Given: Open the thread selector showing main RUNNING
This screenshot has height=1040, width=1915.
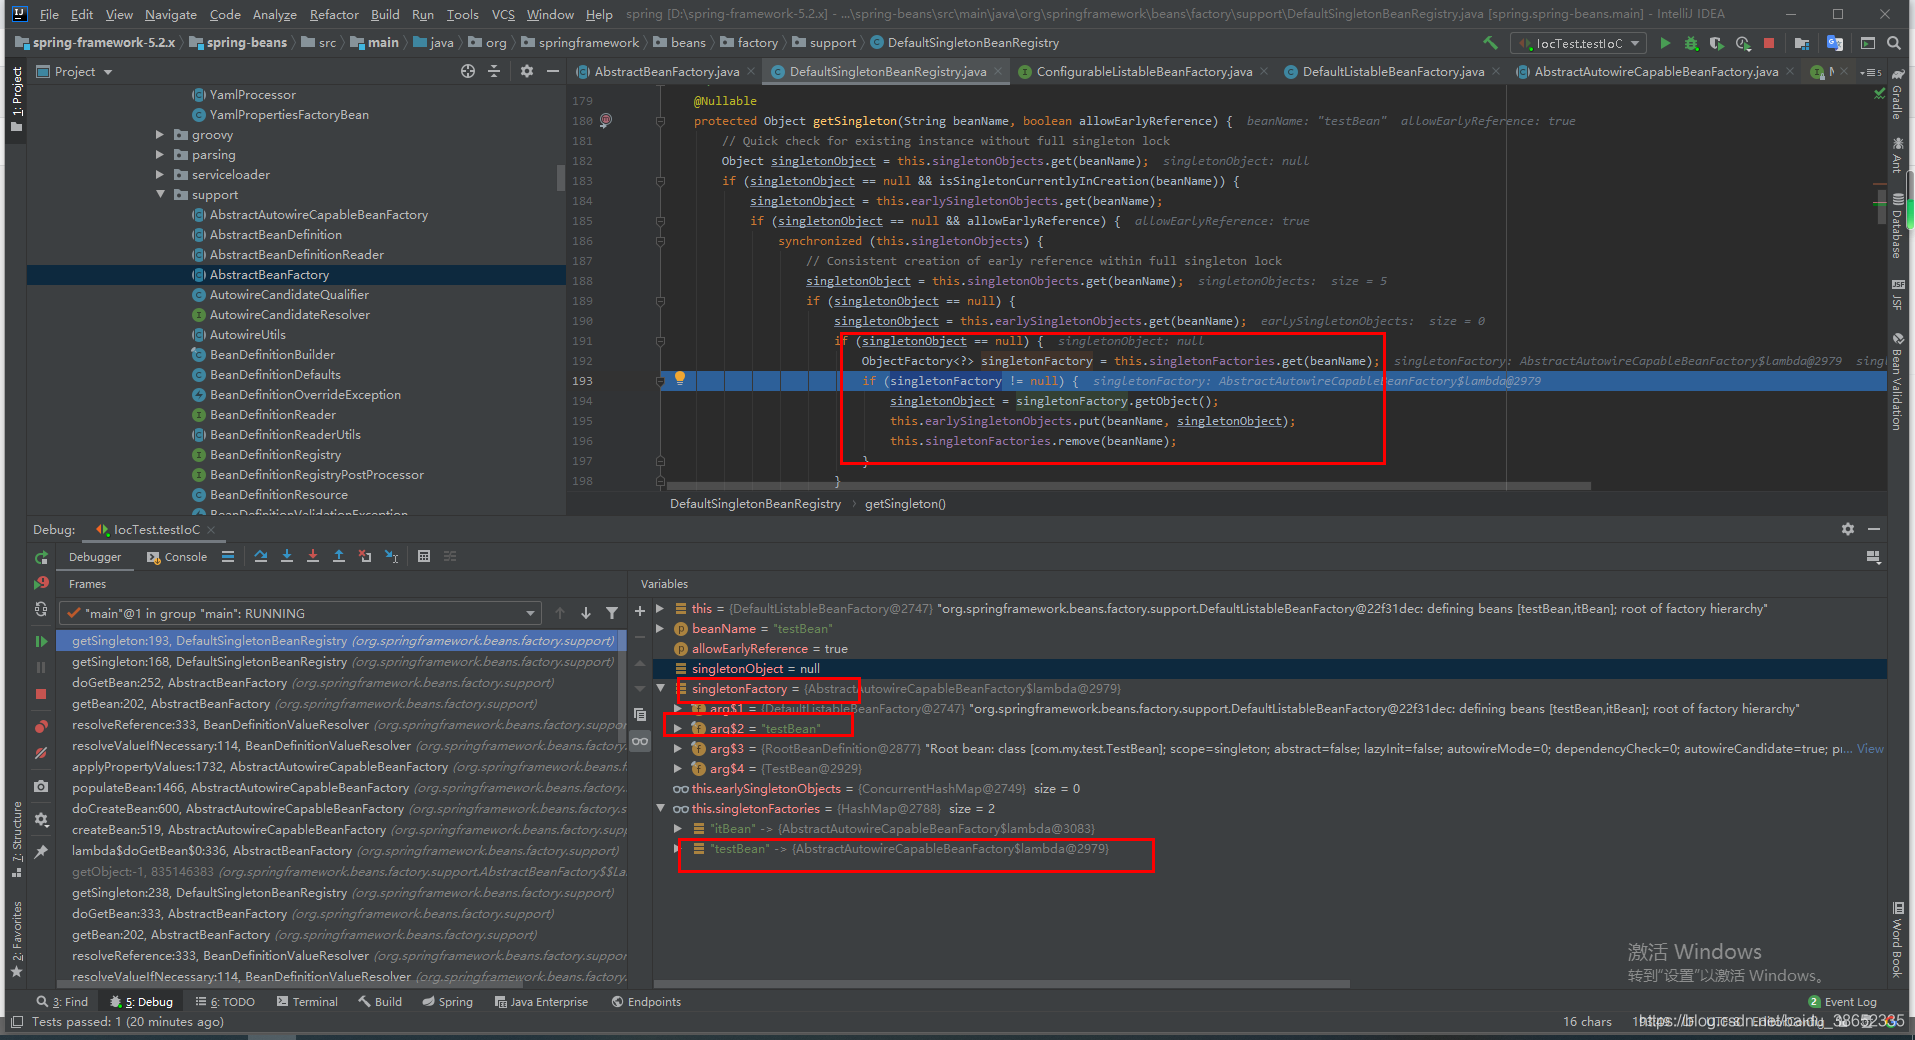Looking at the screenshot, I should click(x=299, y=613).
